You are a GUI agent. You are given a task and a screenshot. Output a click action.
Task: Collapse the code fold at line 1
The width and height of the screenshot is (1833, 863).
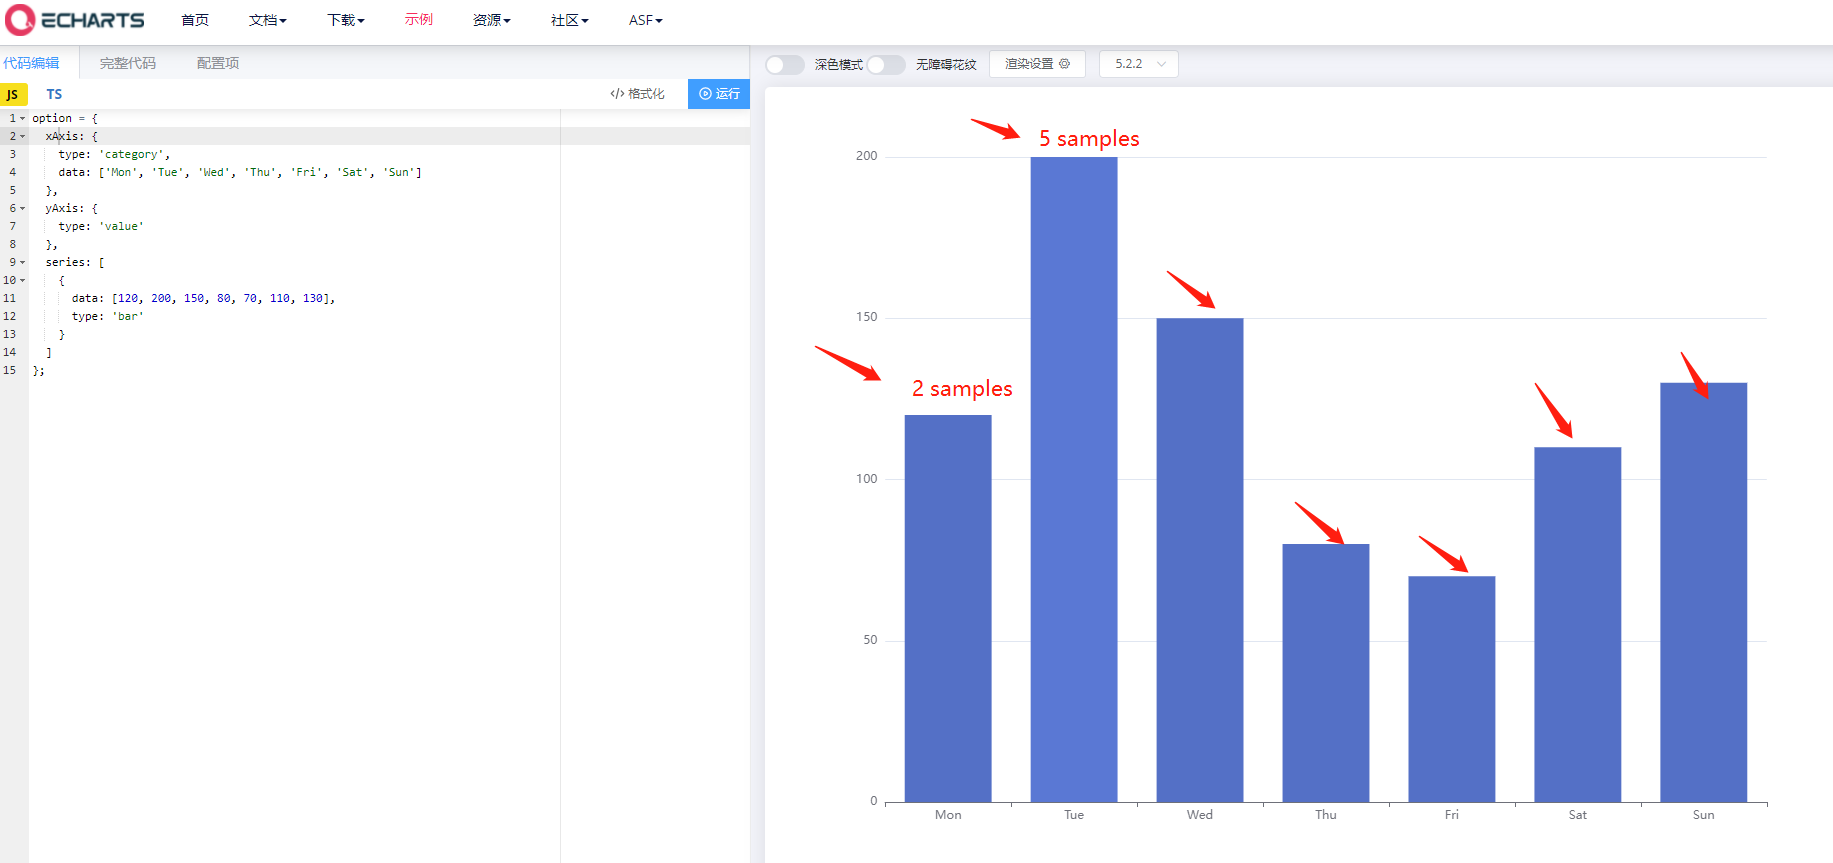pos(22,118)
